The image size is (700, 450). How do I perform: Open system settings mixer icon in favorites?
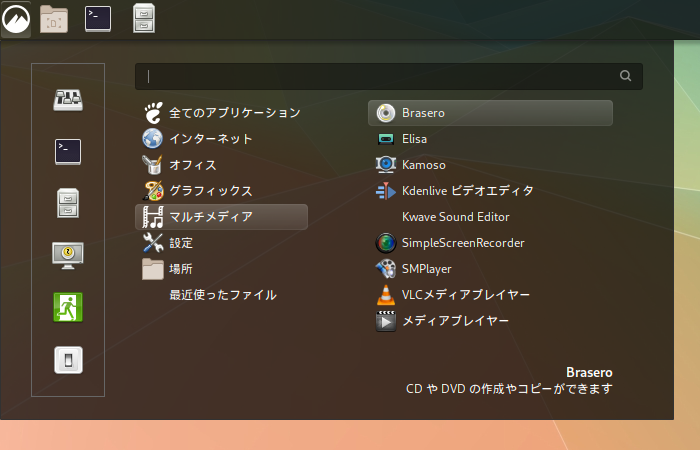(x=68, y=100)
